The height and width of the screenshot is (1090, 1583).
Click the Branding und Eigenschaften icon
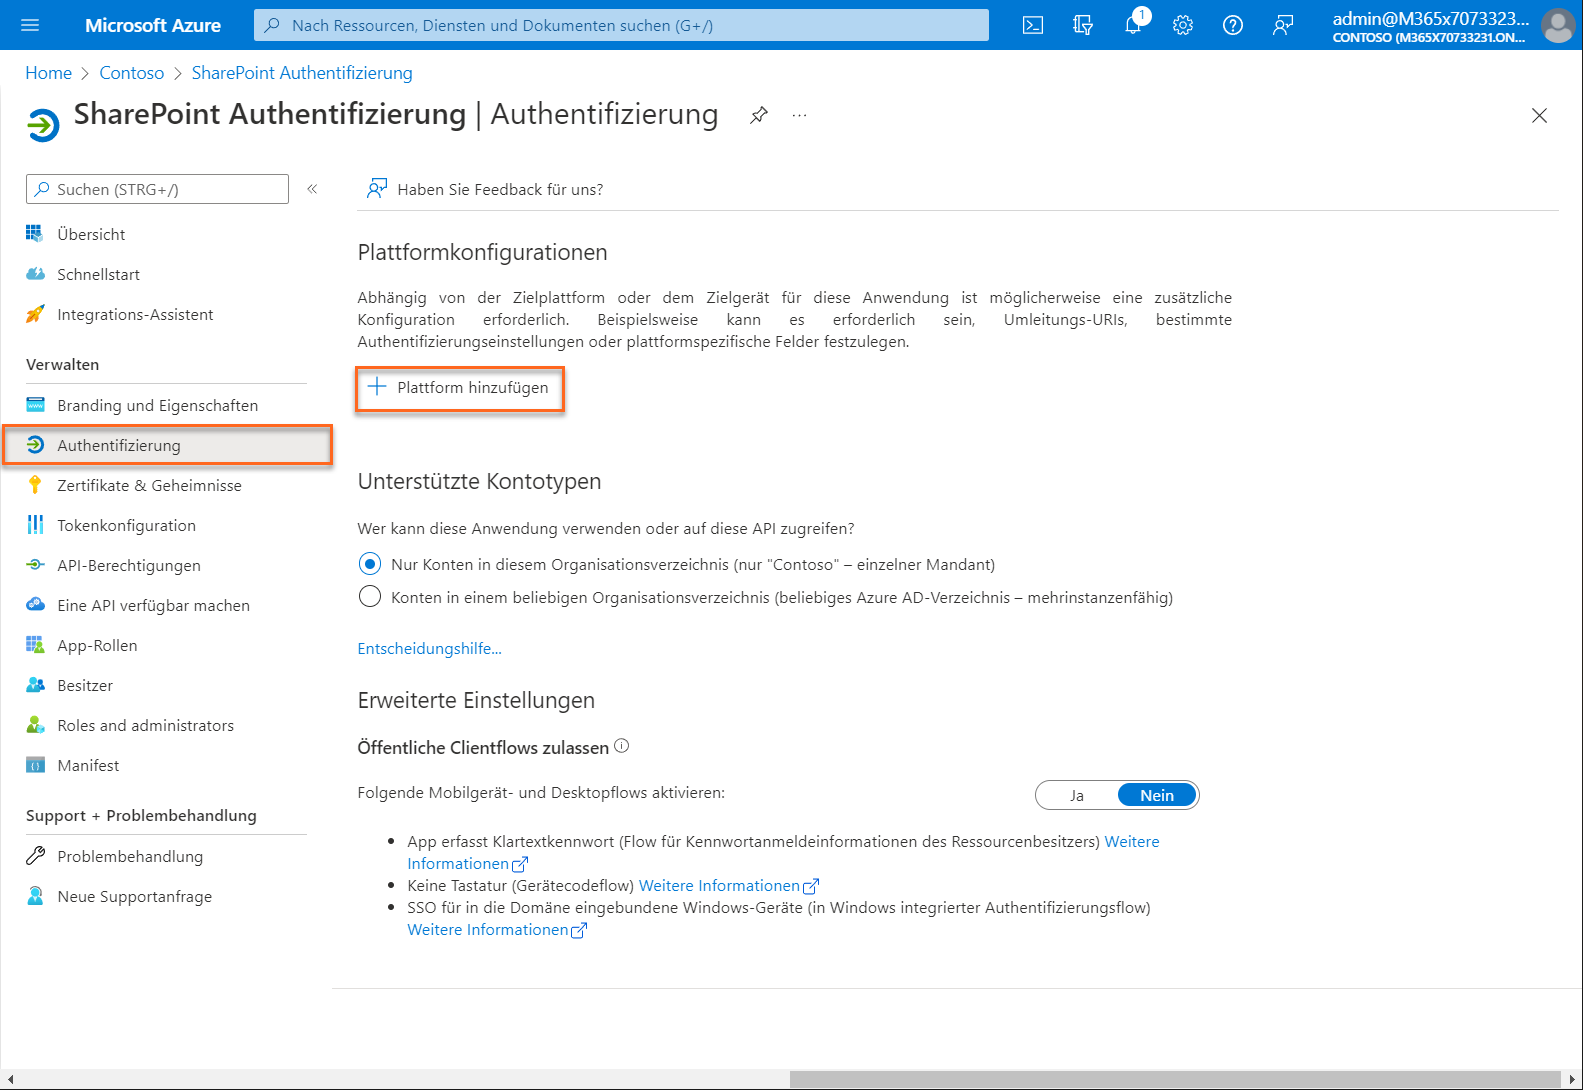[35, 405]
